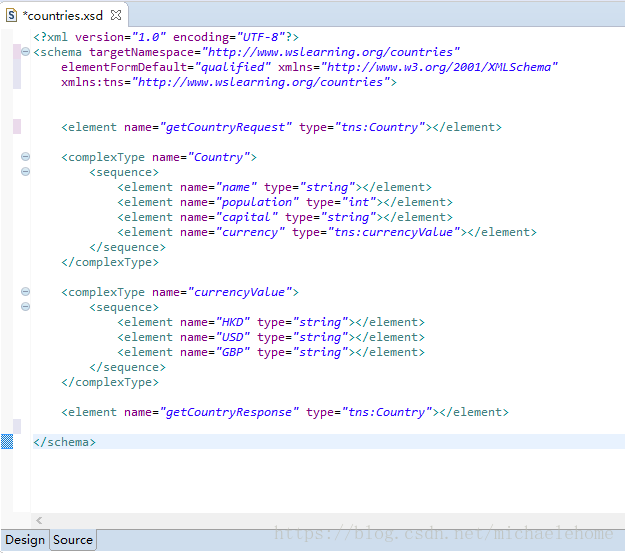Click the "GBP" element name

point(232,352)
